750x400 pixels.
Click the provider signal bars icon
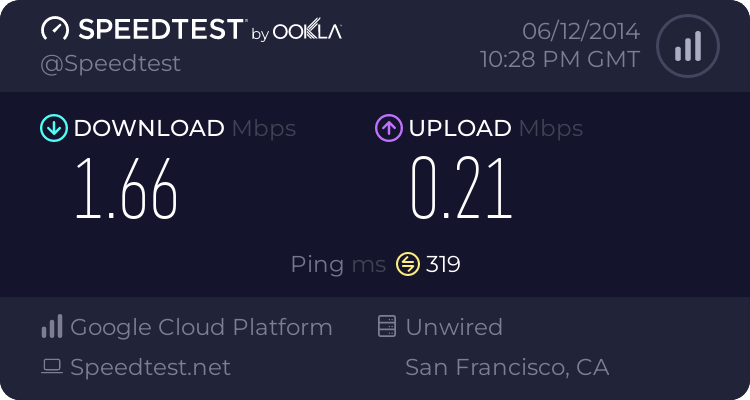(52, 326)
